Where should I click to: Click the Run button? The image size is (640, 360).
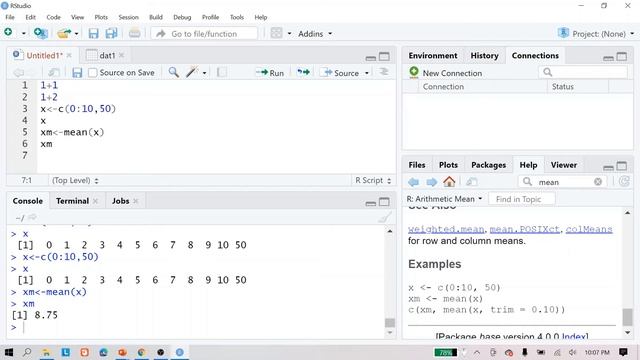point(269,73)
